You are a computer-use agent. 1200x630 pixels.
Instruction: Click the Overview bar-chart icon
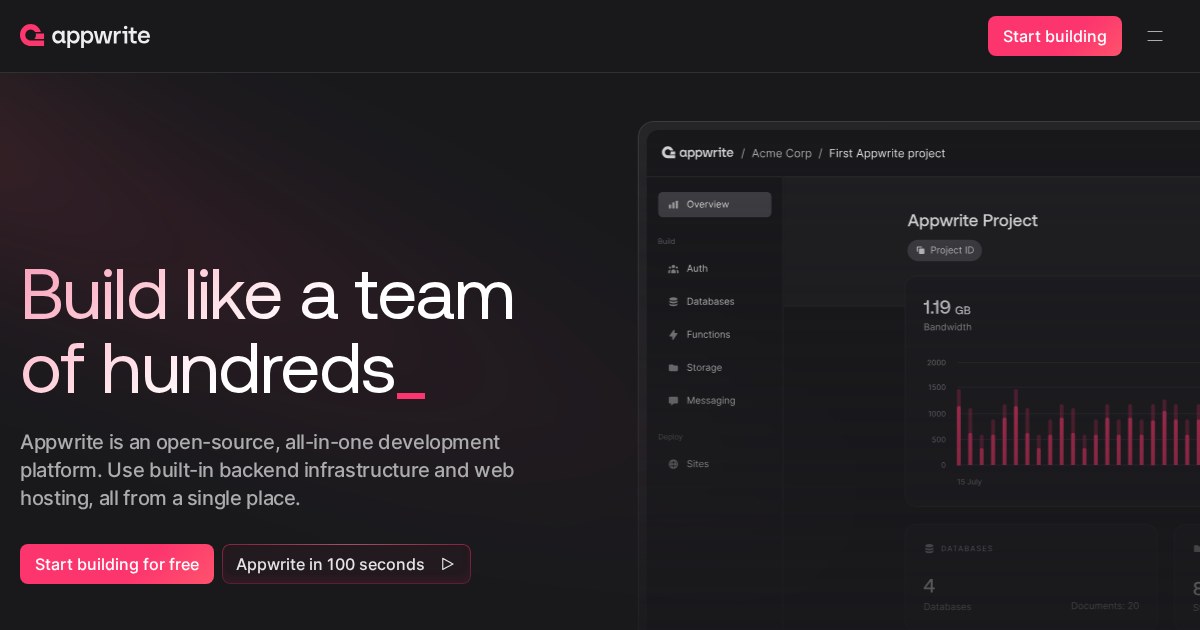pyautogui.click(x=674, y=204)
